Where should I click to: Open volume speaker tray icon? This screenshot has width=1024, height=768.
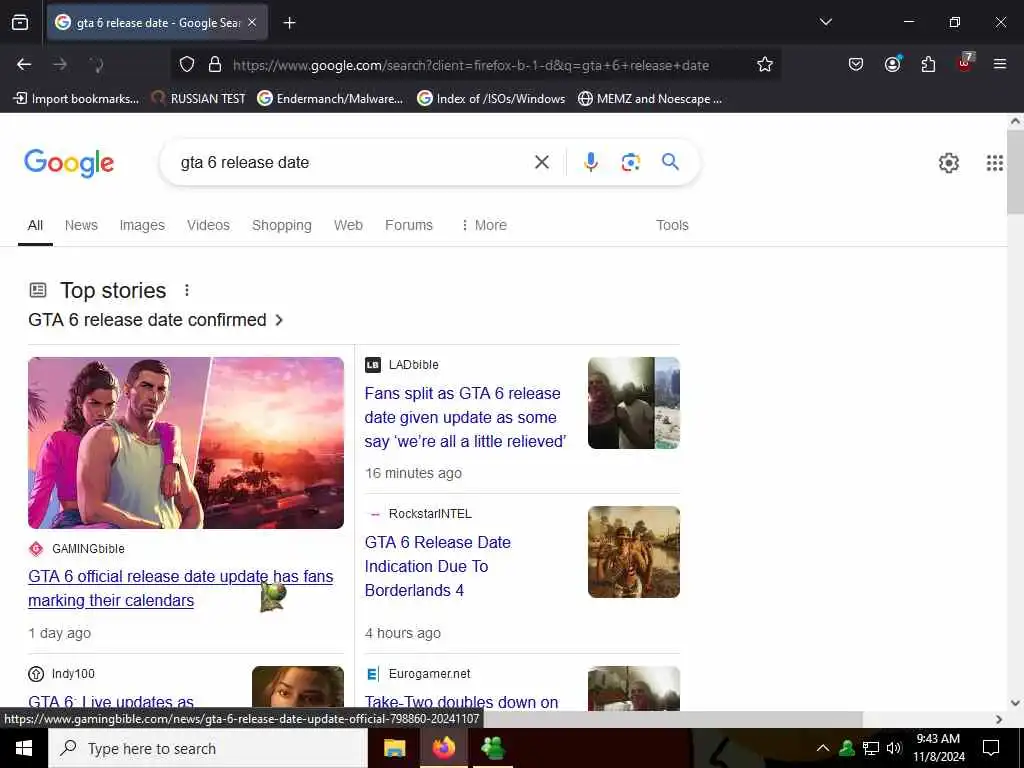[x=894, y=748]
